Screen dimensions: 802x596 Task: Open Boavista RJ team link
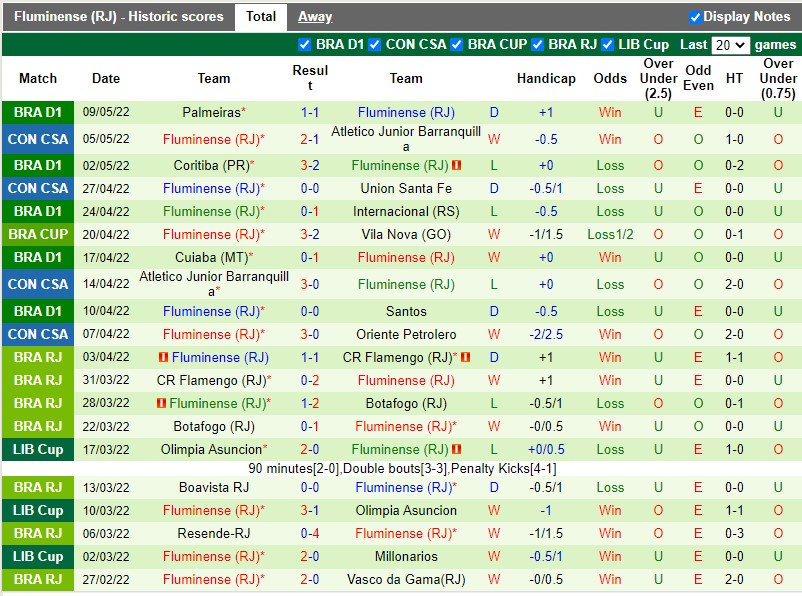[x=214, y=487]
